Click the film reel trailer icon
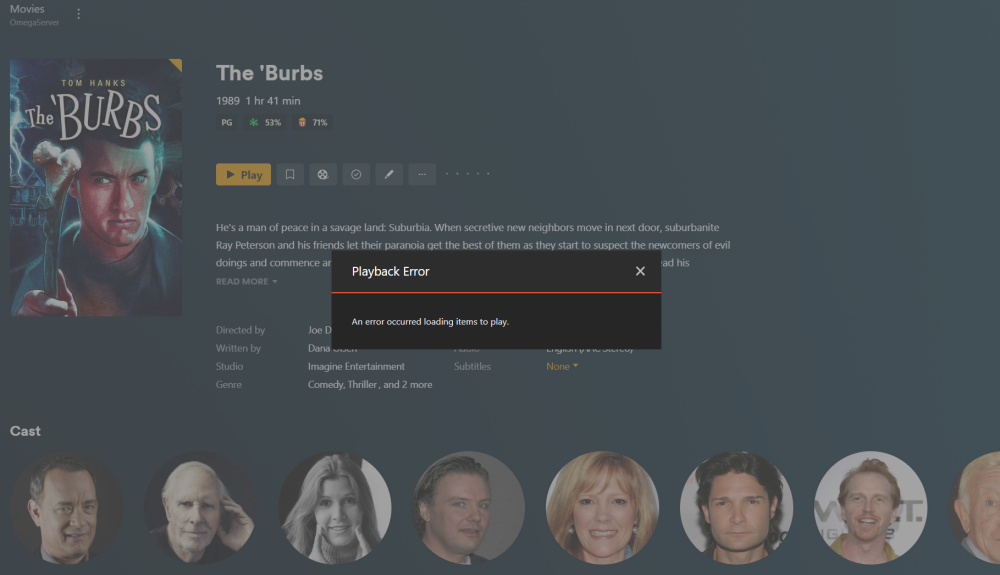This screenshot has height=575, width=1000. click(x=323, y=175)
